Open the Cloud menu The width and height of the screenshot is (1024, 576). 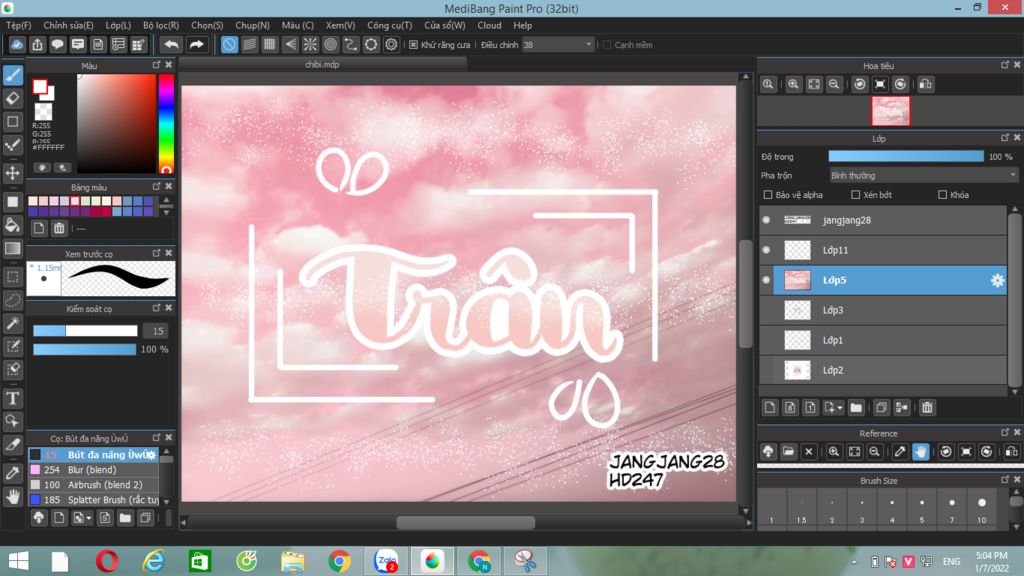[x=489, y=25]
